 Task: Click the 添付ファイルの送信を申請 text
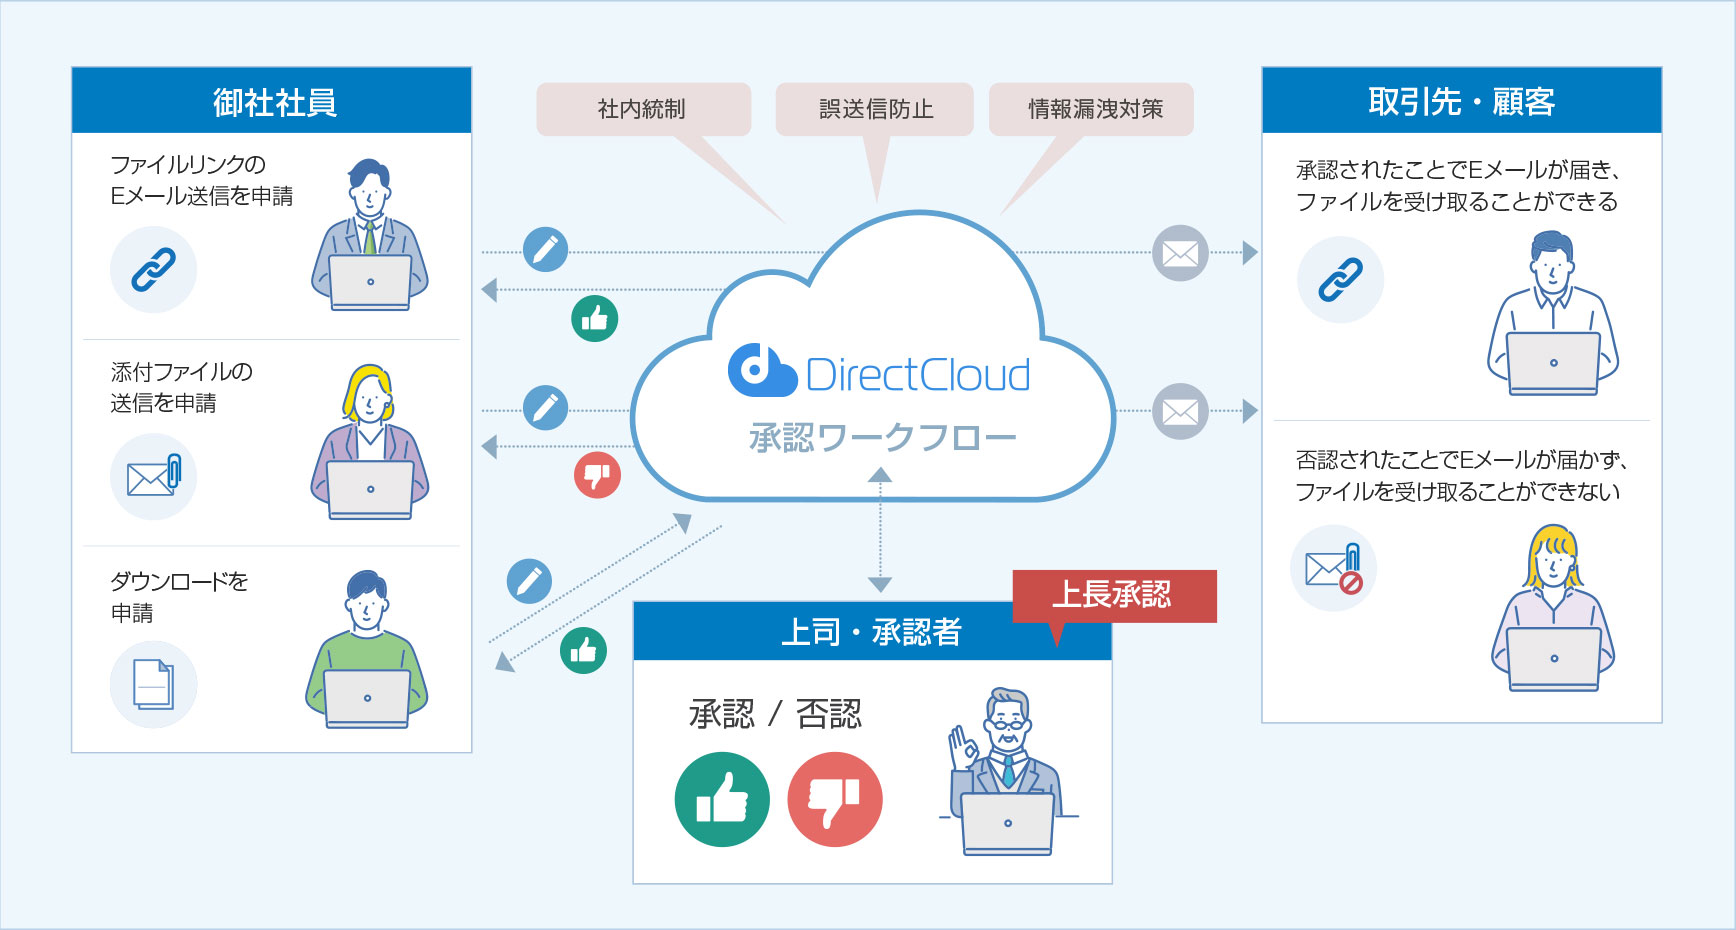pyautogui.click(x=181, y=387)
